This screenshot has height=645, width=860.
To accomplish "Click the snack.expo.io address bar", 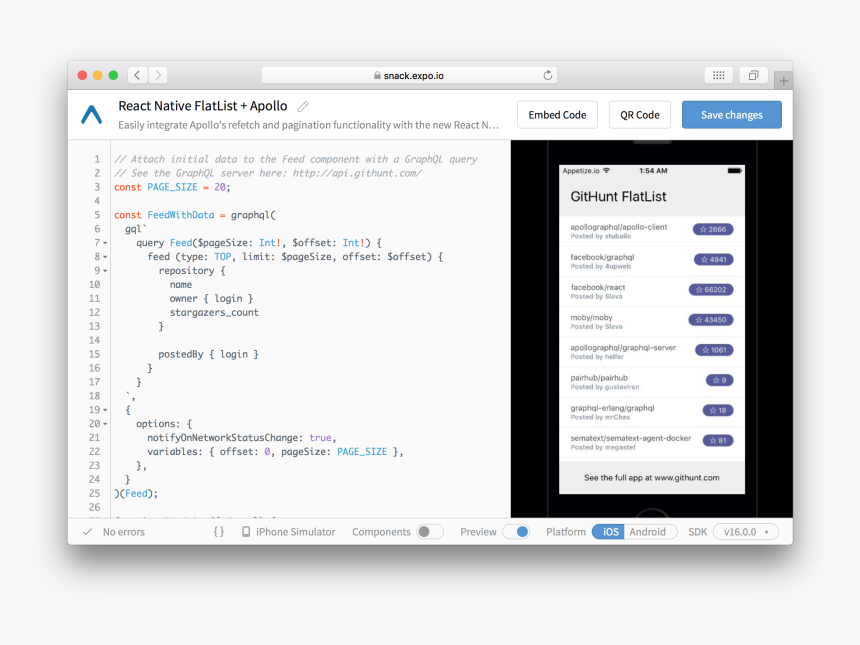I will (x=409, y=75).
